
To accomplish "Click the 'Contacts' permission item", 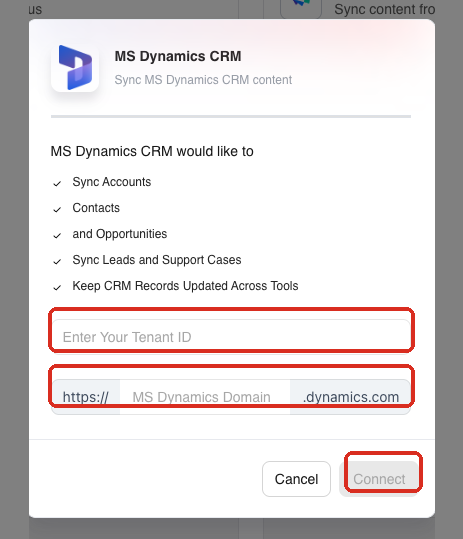I will pyautogui.click(x=96, y=208).
